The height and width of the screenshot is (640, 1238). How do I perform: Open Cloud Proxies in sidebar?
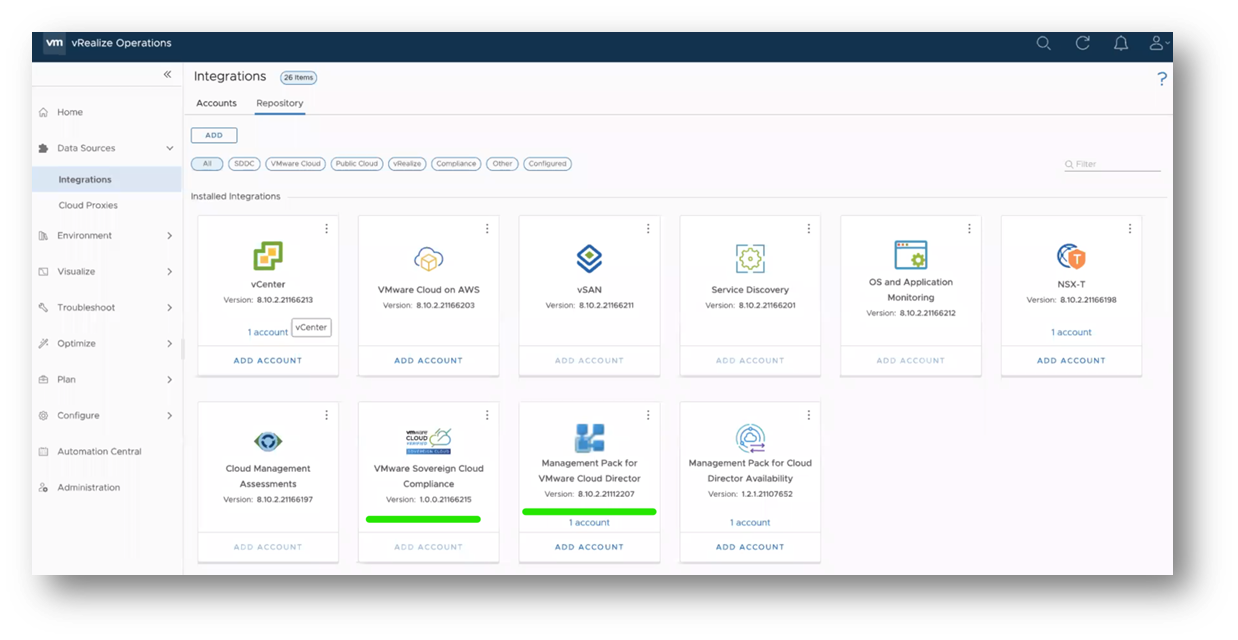88,205
